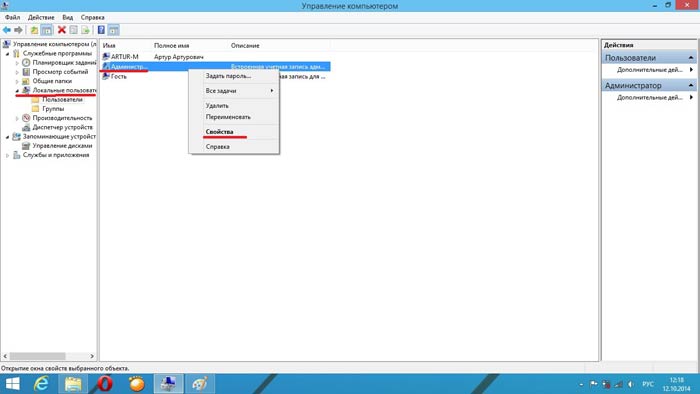The image size is (700, 394).
Task: Click the Просмотр событий icon in tree
Action: 26,72
